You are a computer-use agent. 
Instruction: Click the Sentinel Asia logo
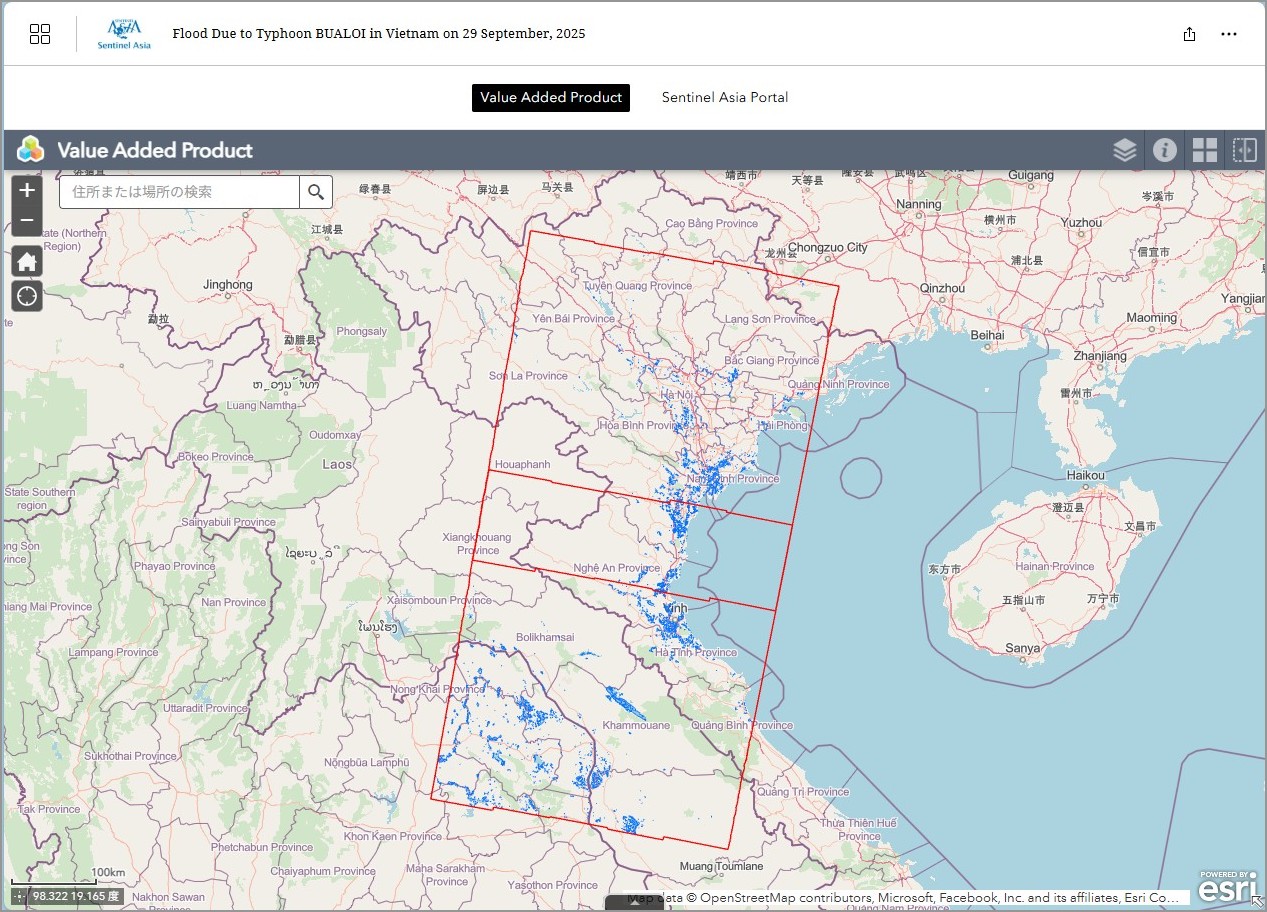pos(124,34)
